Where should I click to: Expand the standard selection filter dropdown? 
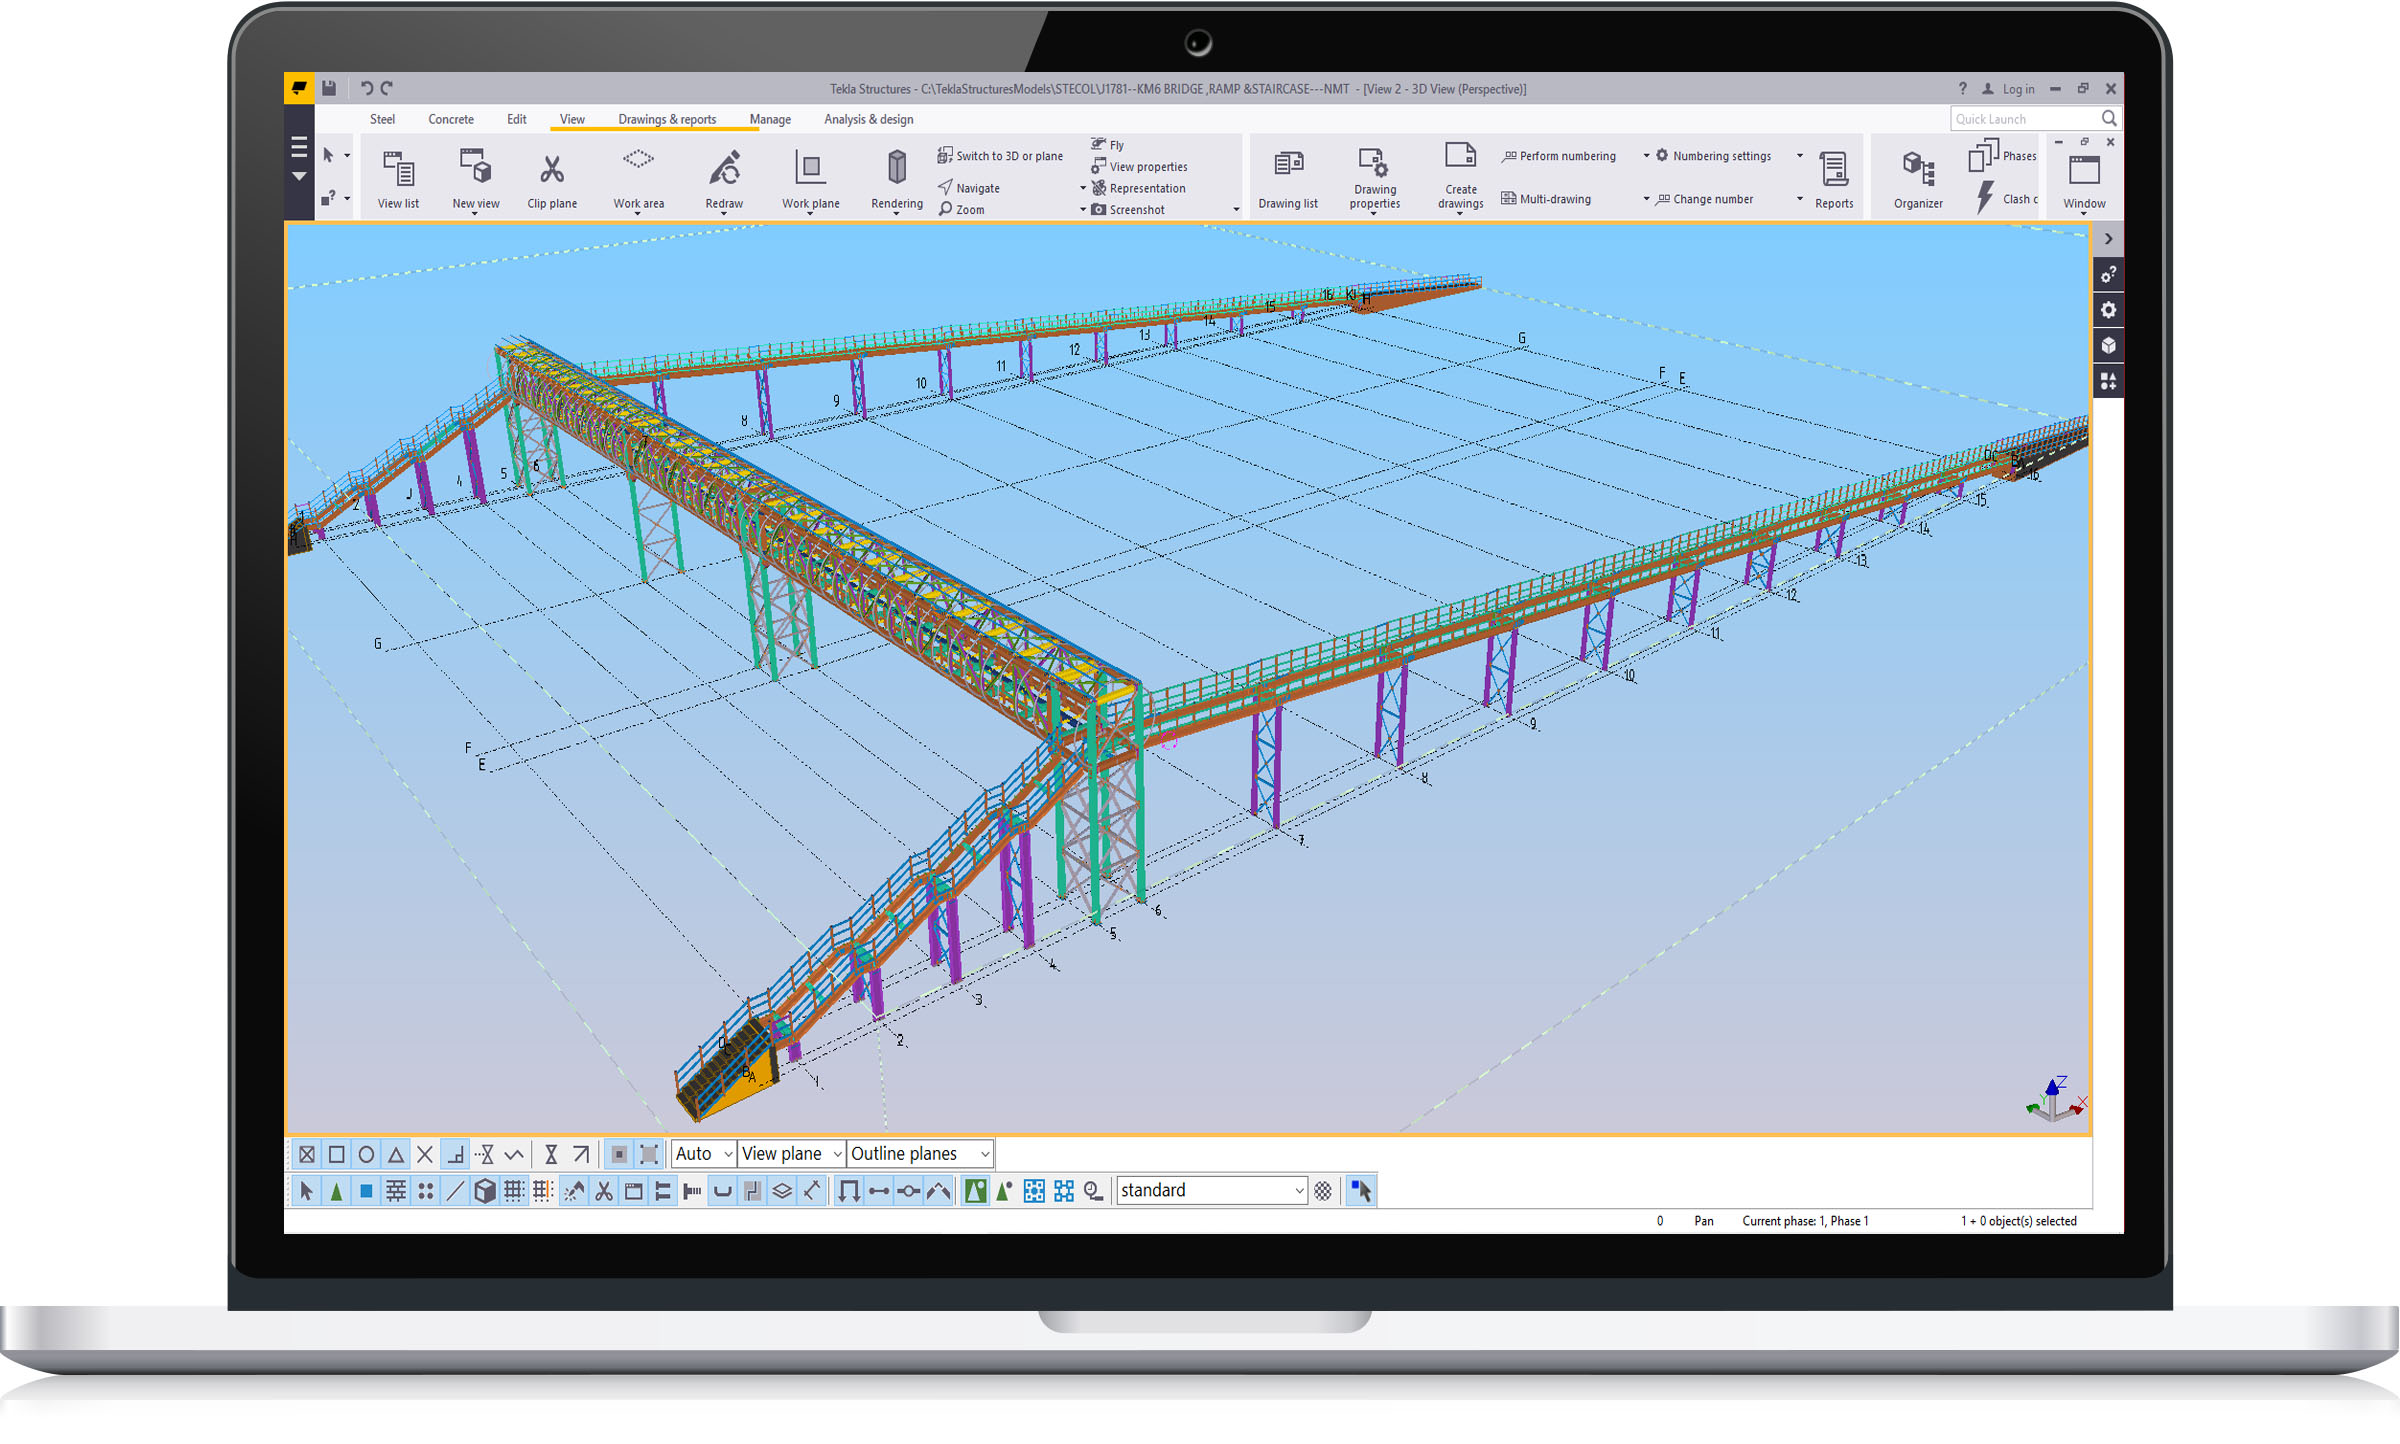point(1298,1191)
